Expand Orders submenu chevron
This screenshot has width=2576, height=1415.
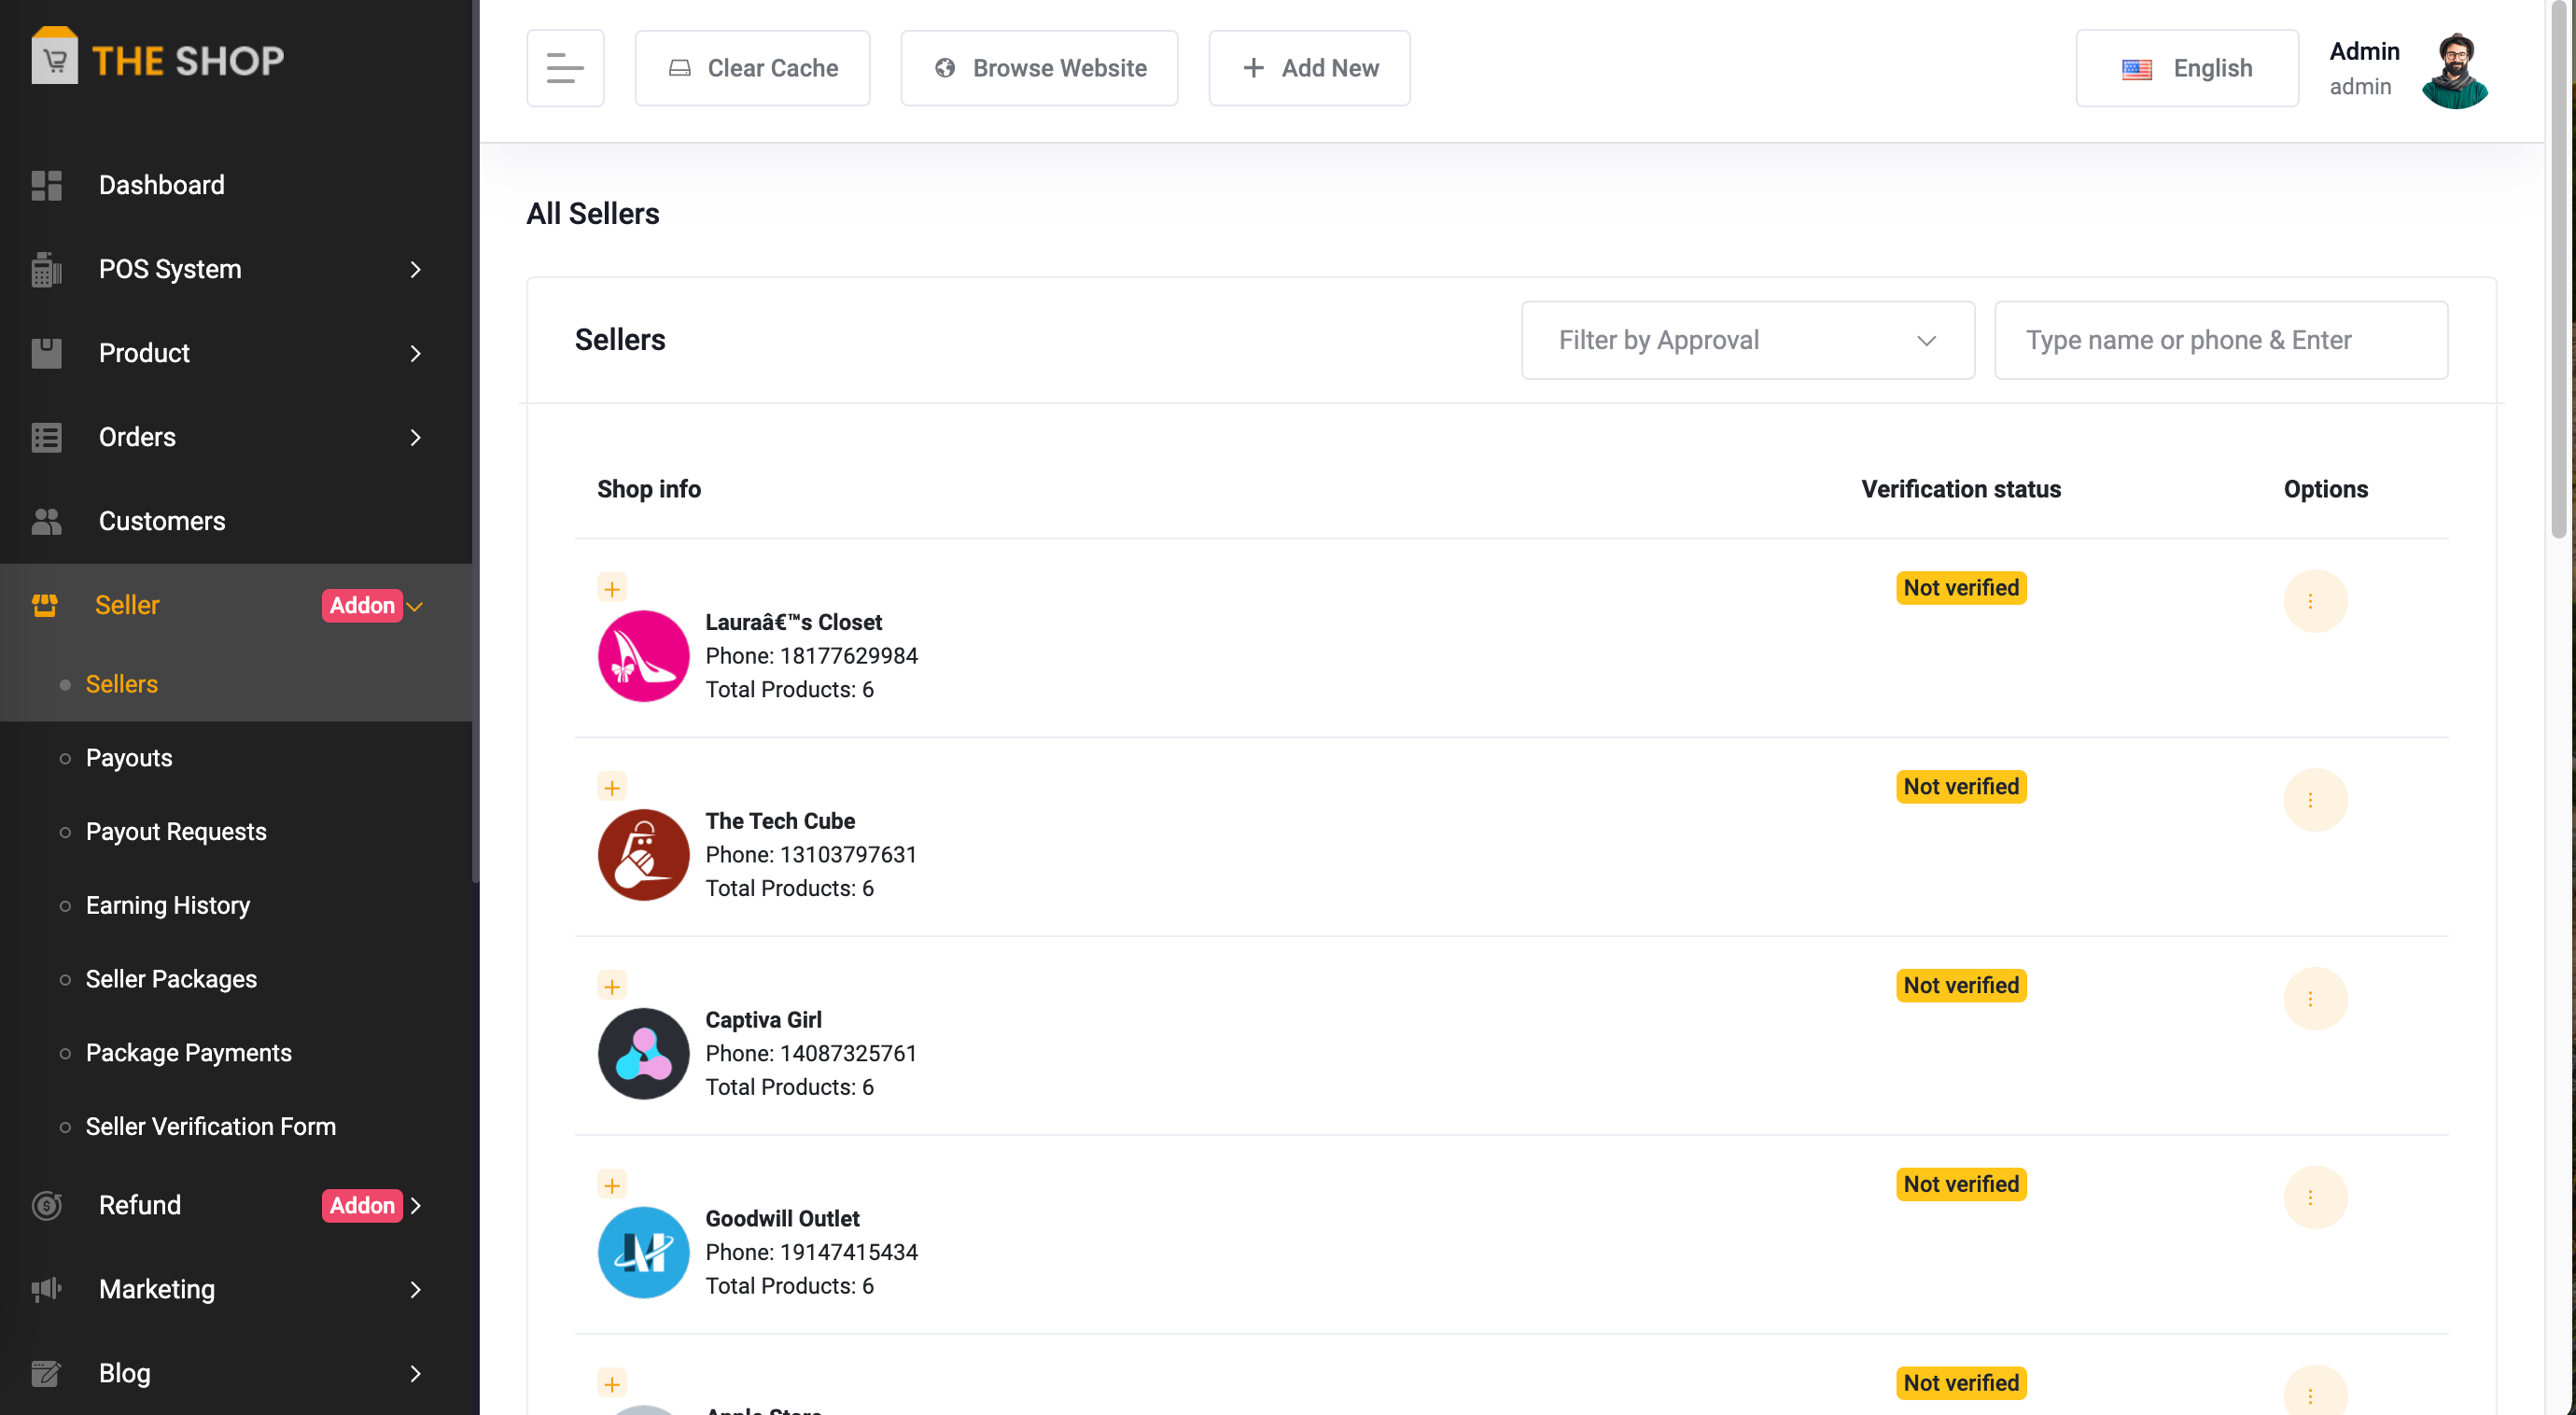[x=415, y=437]
